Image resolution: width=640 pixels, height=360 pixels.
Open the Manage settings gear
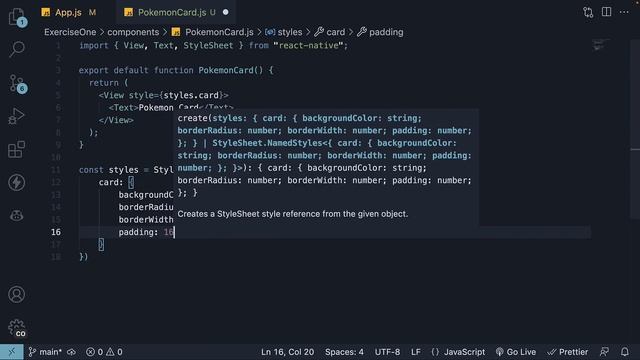[16, 328]
